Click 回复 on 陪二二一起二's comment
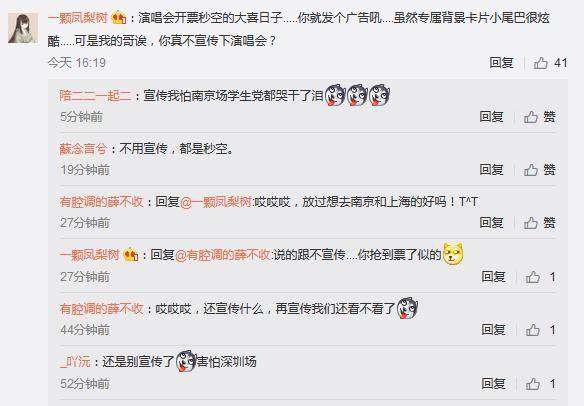Image resolution: width=584 pixels, height=406 pixels. 491,117
